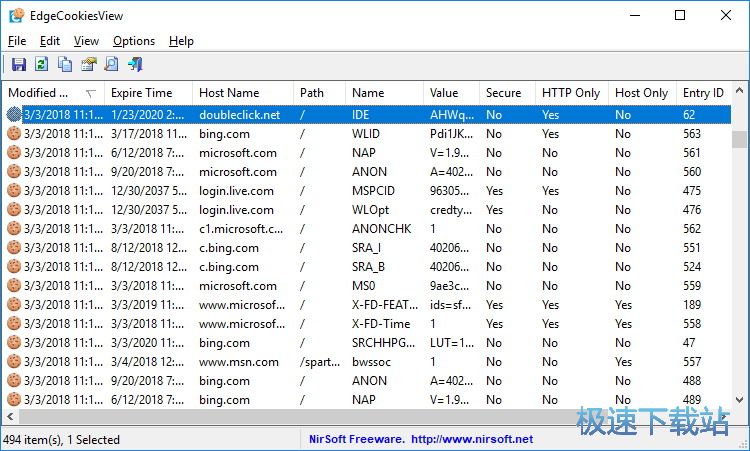Open the Options menu
Image resolution: width=750 pixels, height=451 pixels.
click(x=133, y=41)
